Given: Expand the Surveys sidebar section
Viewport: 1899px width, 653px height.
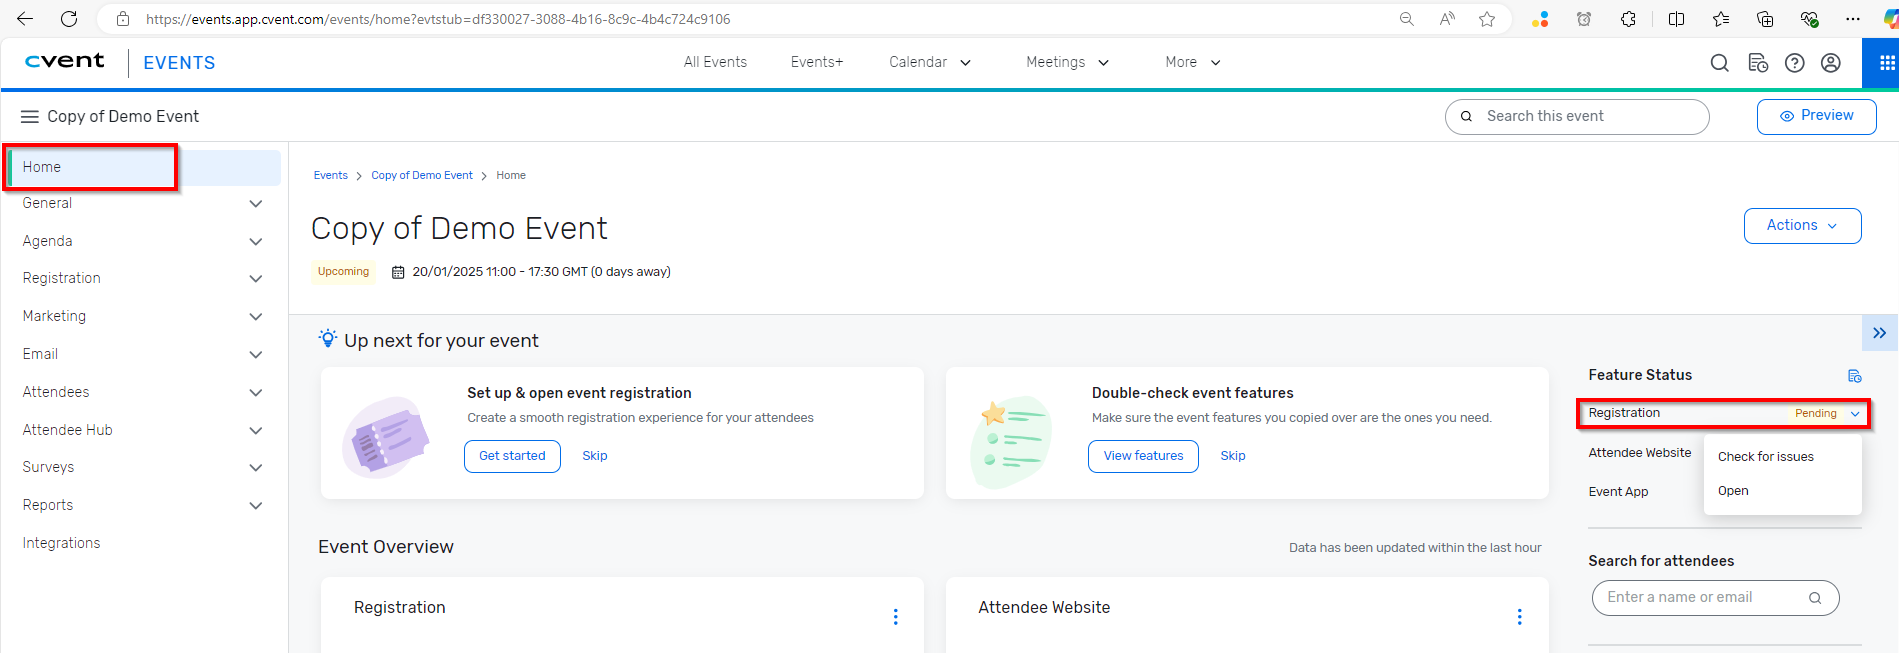Looking at the screenshot, I should tap(256, 468).
